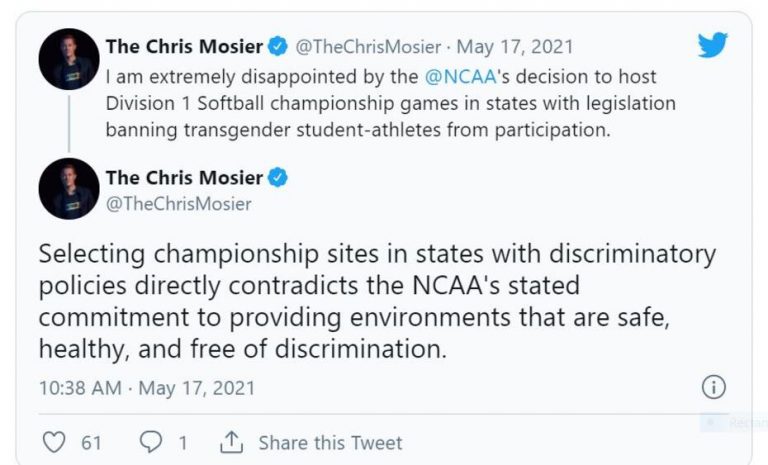Open the @TheChrisMosier handle under lower name
This screenshot has height=465, width=768.
point(178,204)
